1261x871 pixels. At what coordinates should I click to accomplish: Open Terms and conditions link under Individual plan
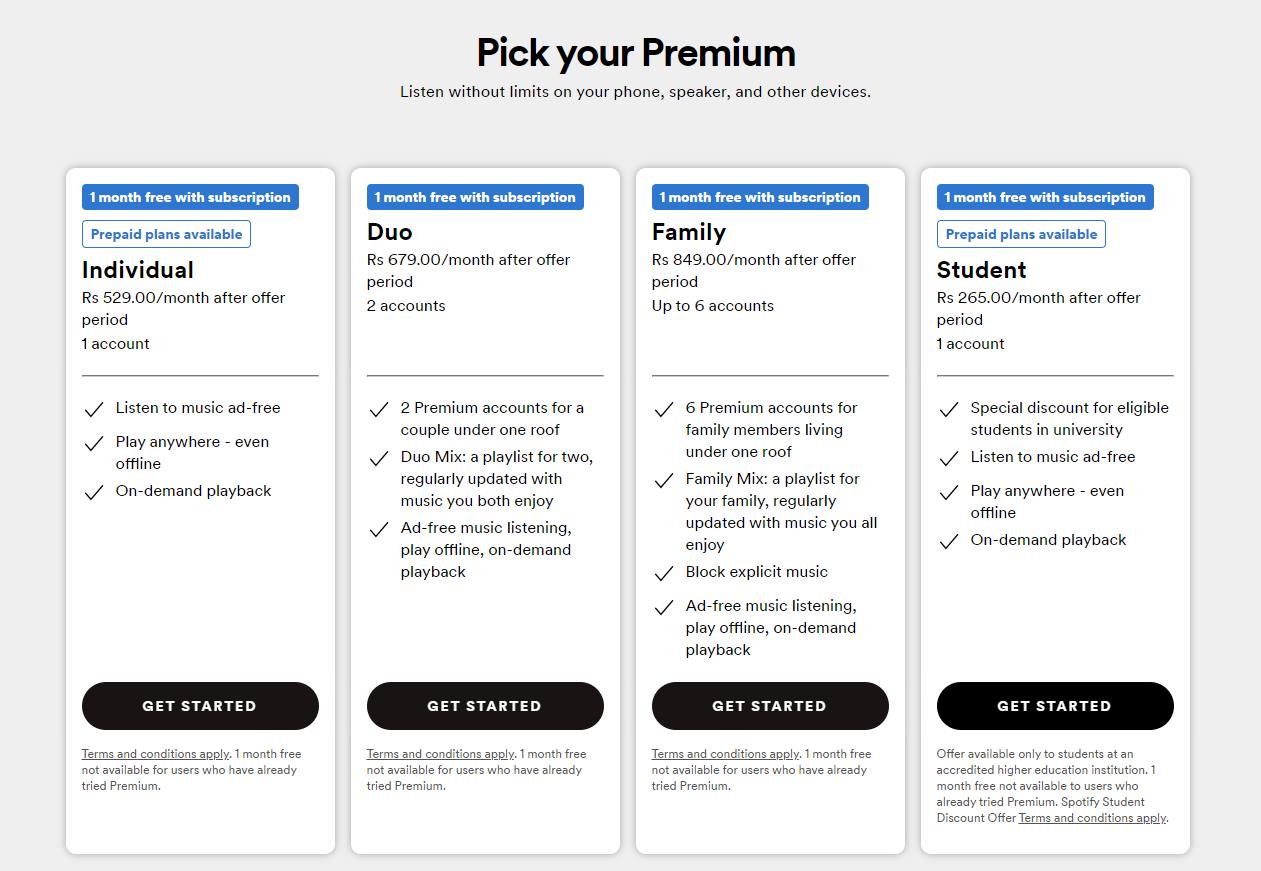(x=156, y=754)
